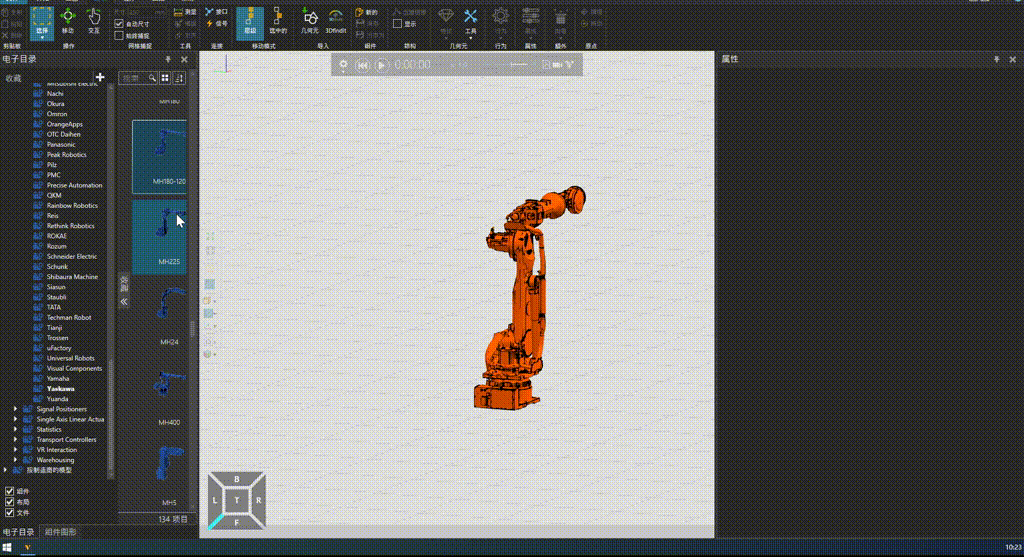This screenshot has width=1024, height=557.
Task: Expand the bottom Chinese-named root folder
Action: click(x=5, y=470)
